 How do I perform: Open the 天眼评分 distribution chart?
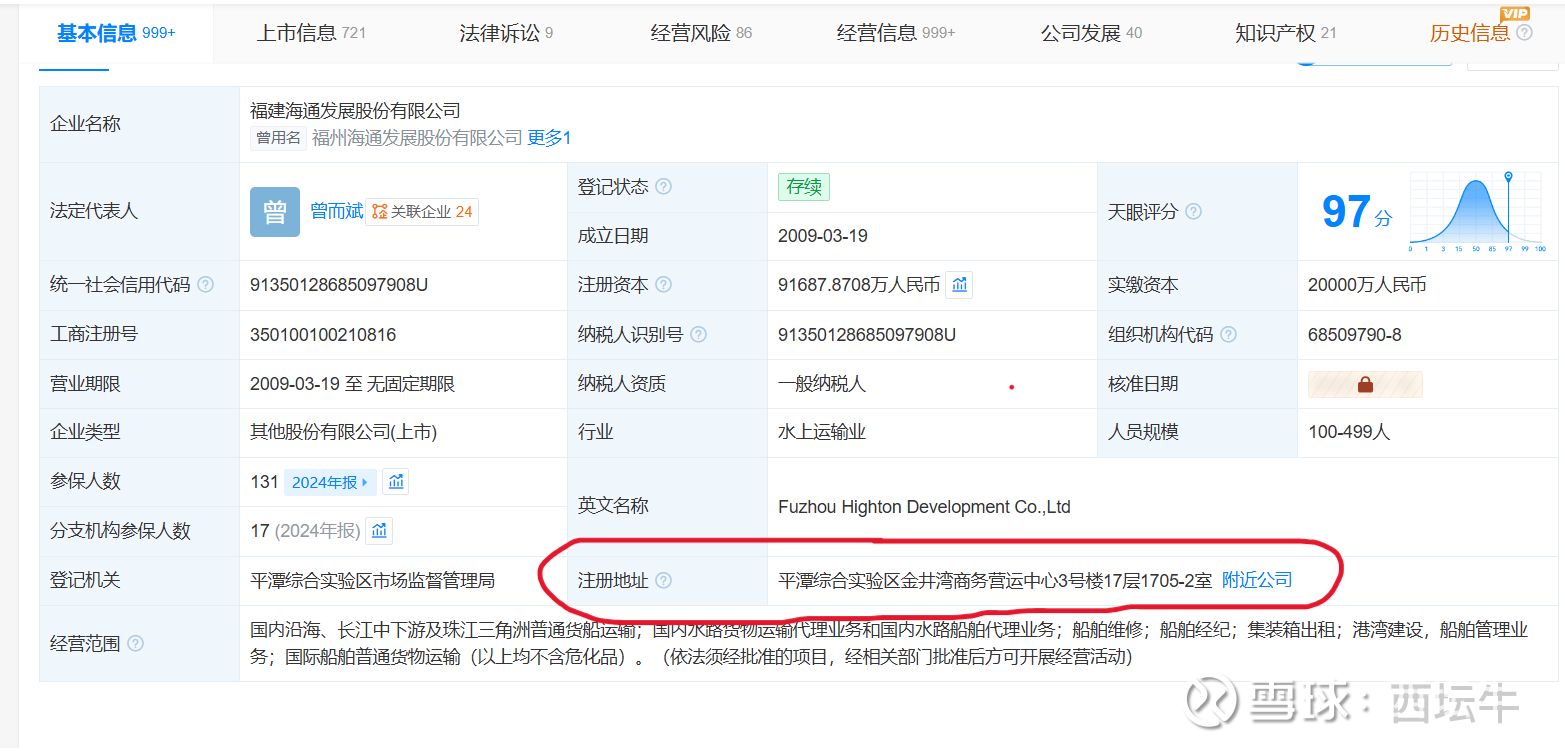coord(1478,212)
